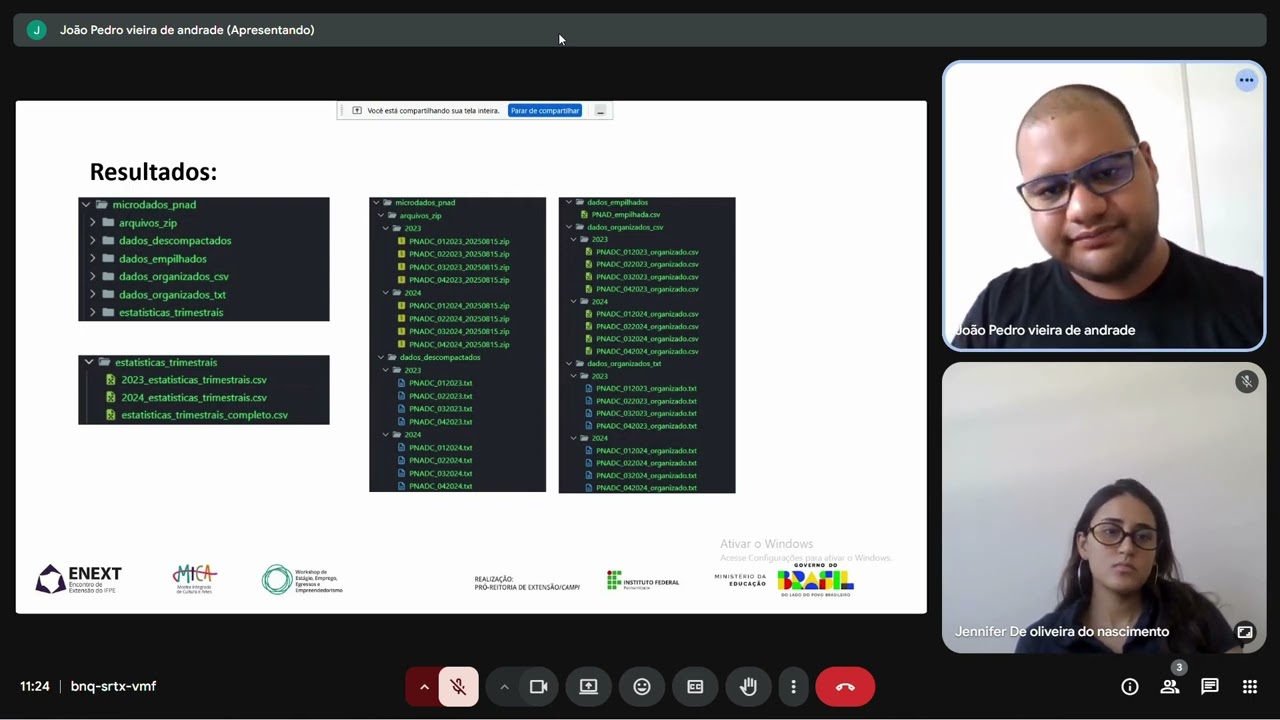Select PNADC_012023_20250815.zip file
1280x720 pixels.
459,242
